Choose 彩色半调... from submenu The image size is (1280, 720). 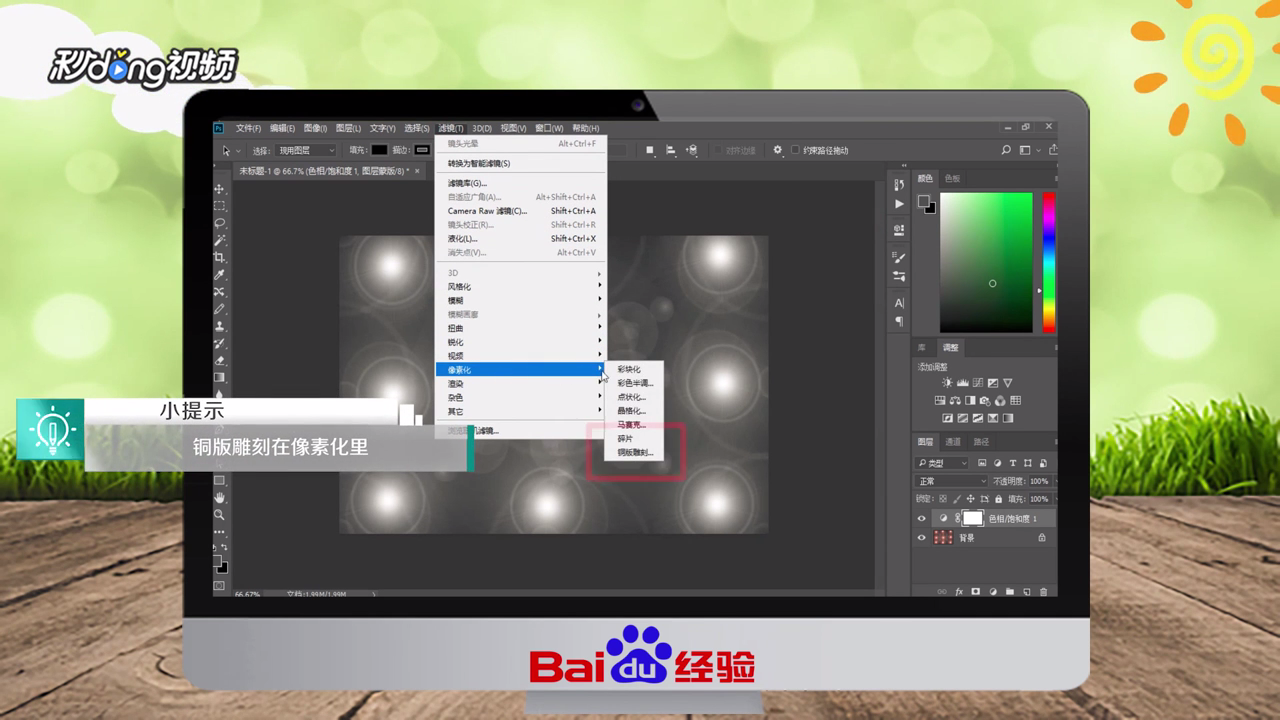click(634, 383)
